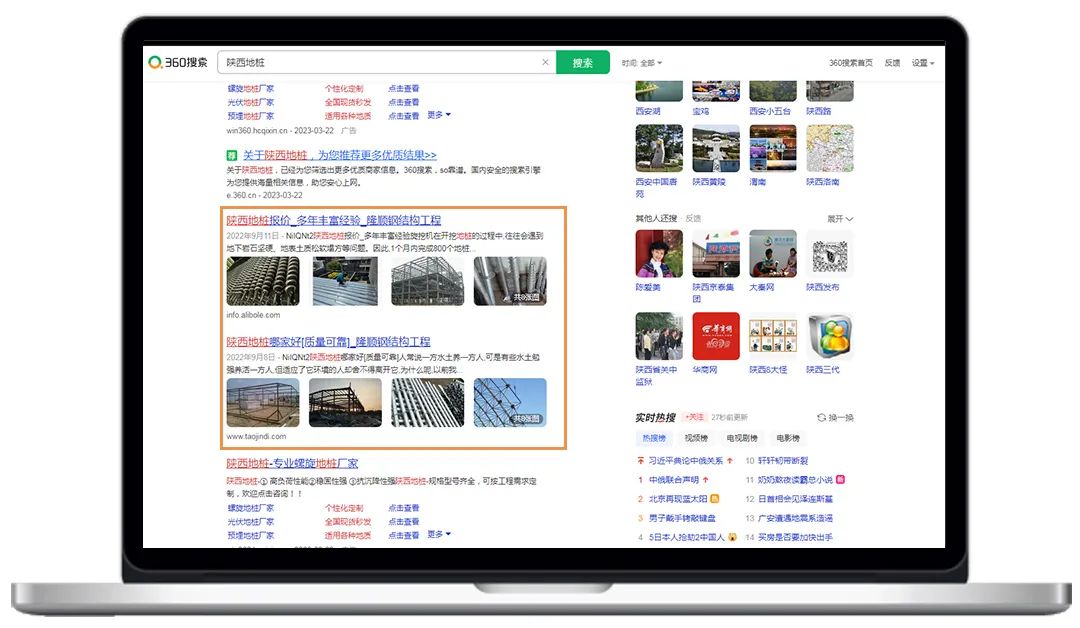The height and width of the screenshot is (628, 1080).
Task: Open the 陕西地桩报价 search result link
Action: [333, 220]
